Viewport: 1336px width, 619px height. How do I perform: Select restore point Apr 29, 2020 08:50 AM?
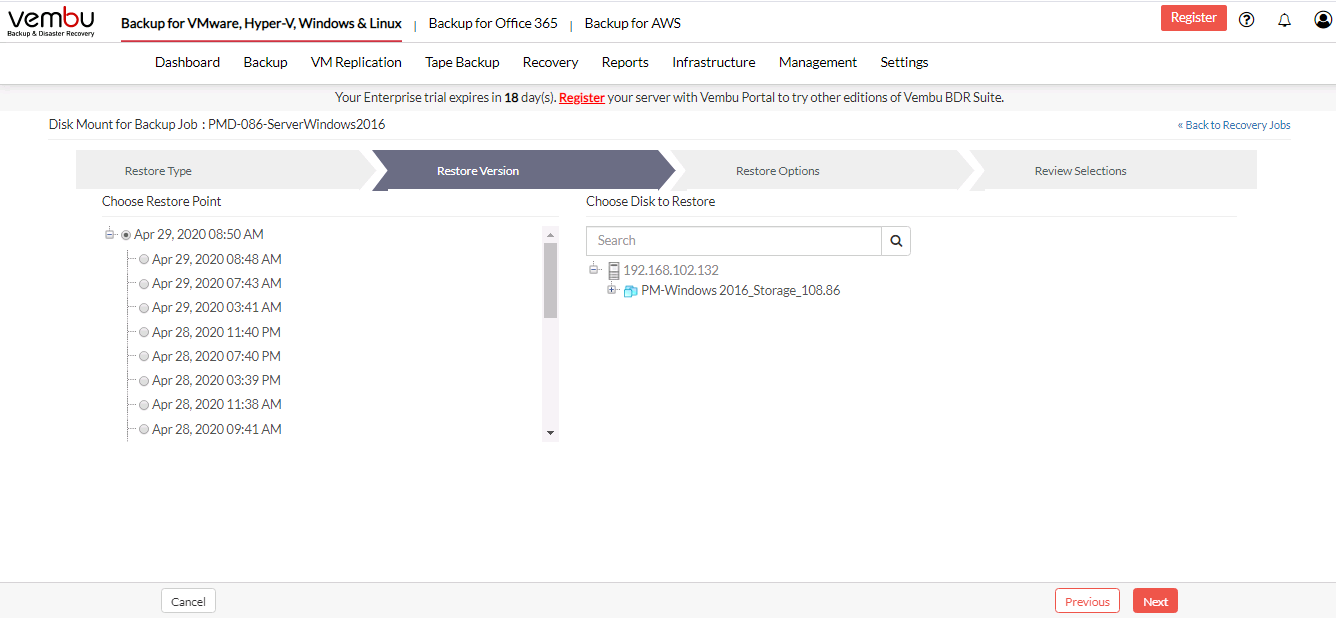pyautogui.click(x=126, y=235)
